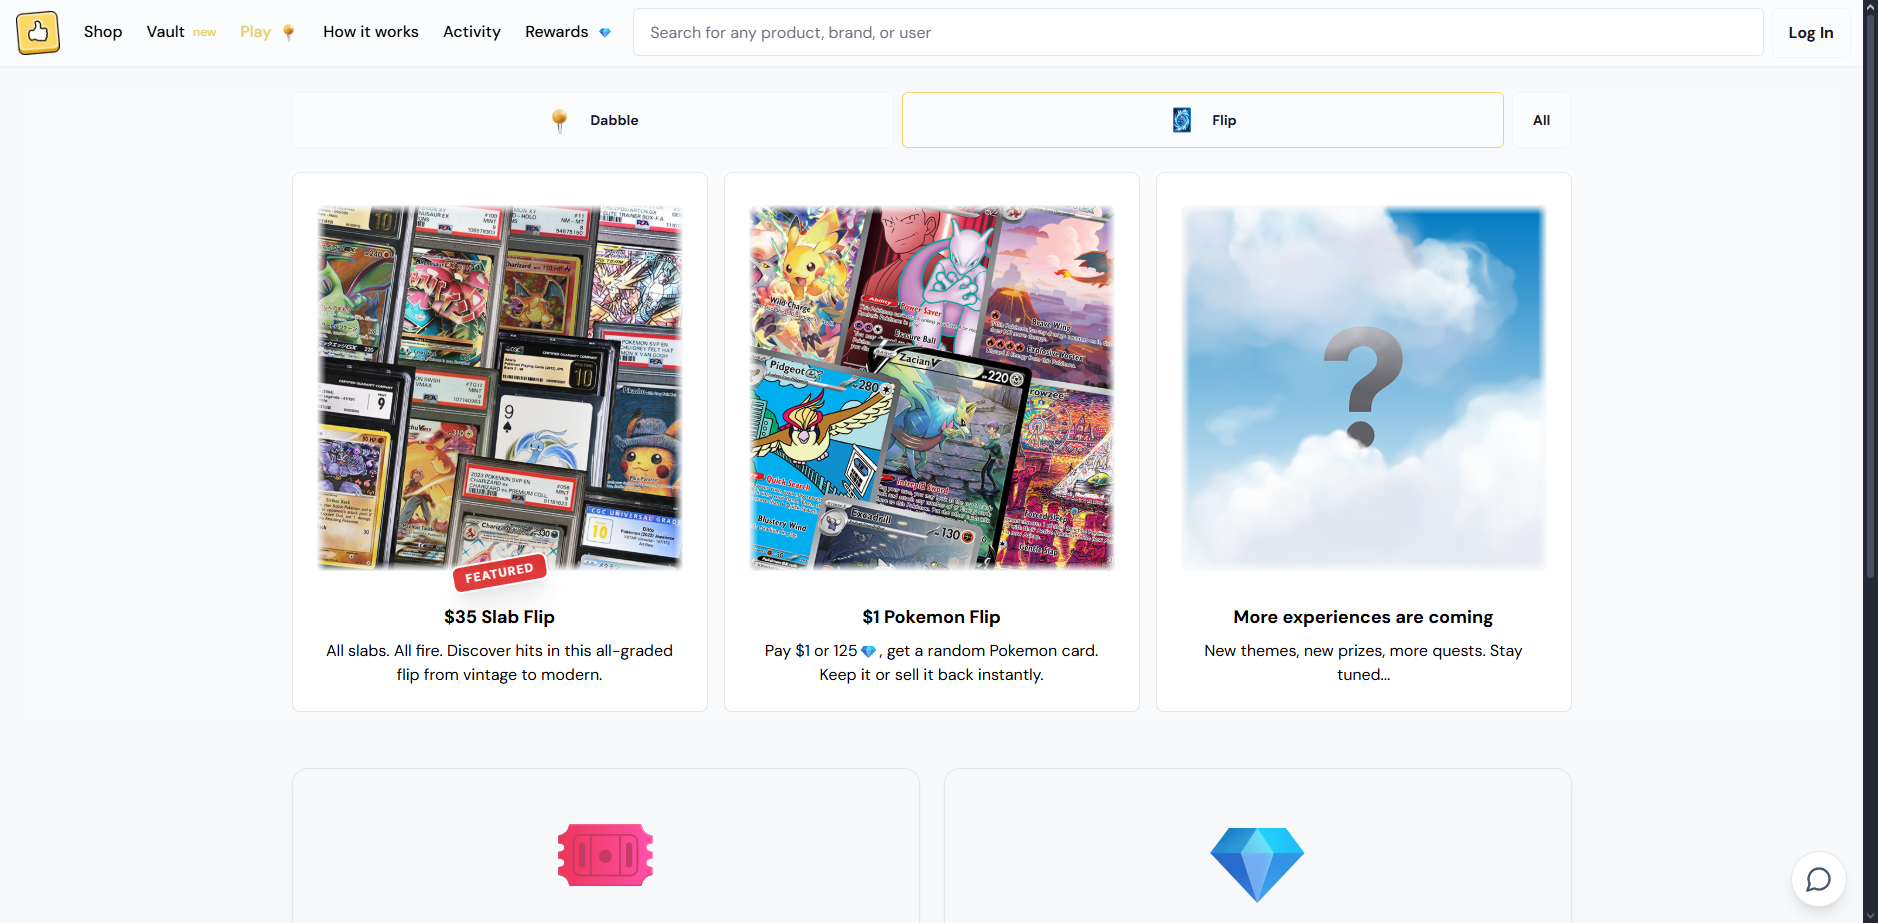Viewport: 1878px width, 923px height.
Task: Open the $35 Slab Flip card image
Action: coord(500,388)
